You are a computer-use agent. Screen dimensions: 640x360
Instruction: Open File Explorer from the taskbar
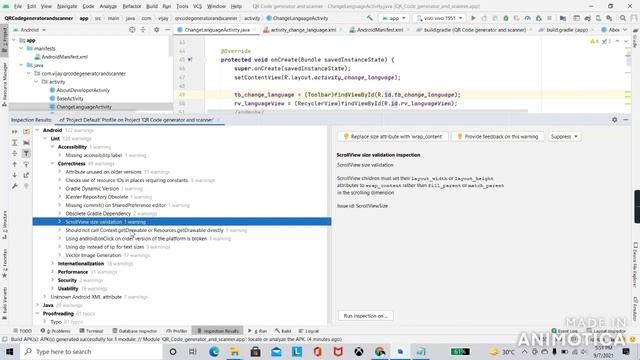pyautogui.click(x=235, y=351)
